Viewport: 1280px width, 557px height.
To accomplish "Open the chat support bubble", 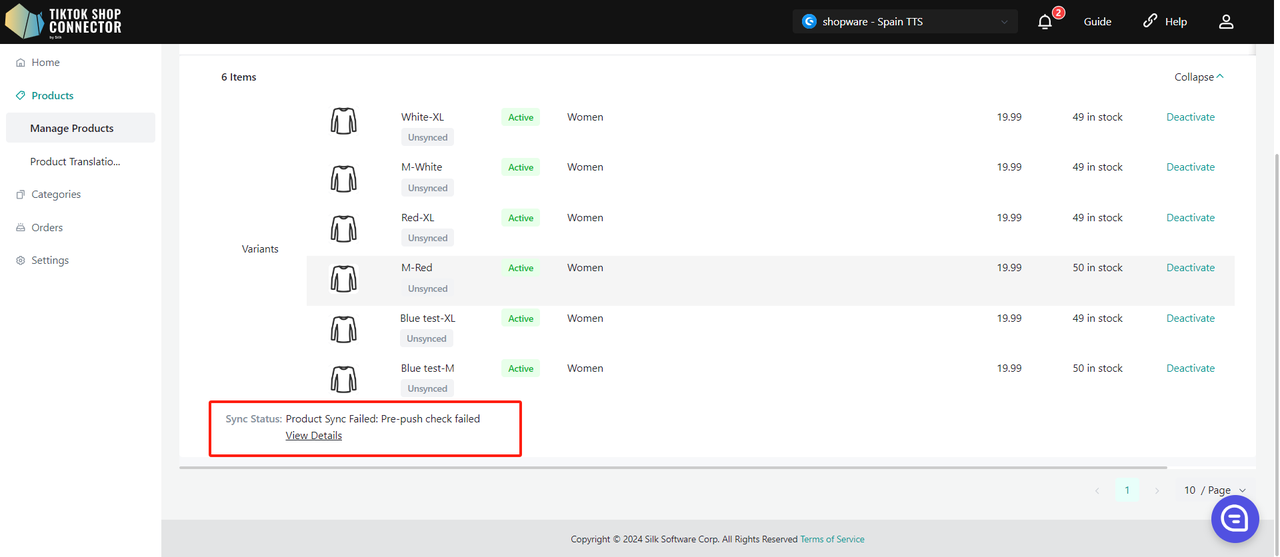I will coord(1234,518).
